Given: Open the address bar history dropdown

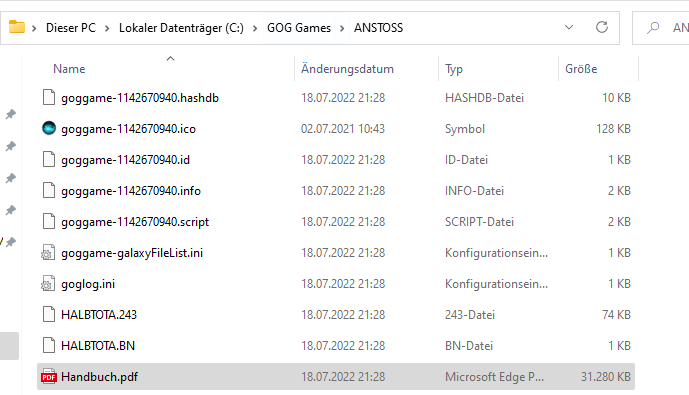Looking at the screenshot, I should pyautogui.click(x=569, y=27).
